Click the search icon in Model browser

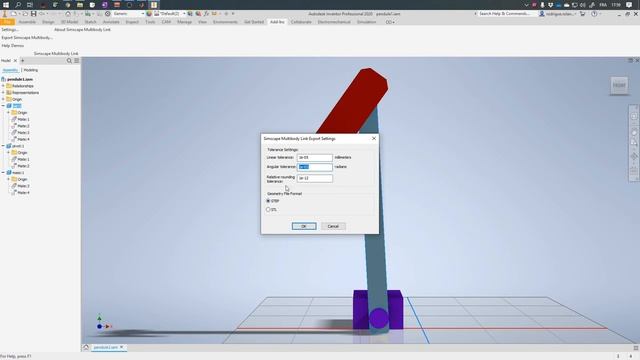[x=69, y=61]
